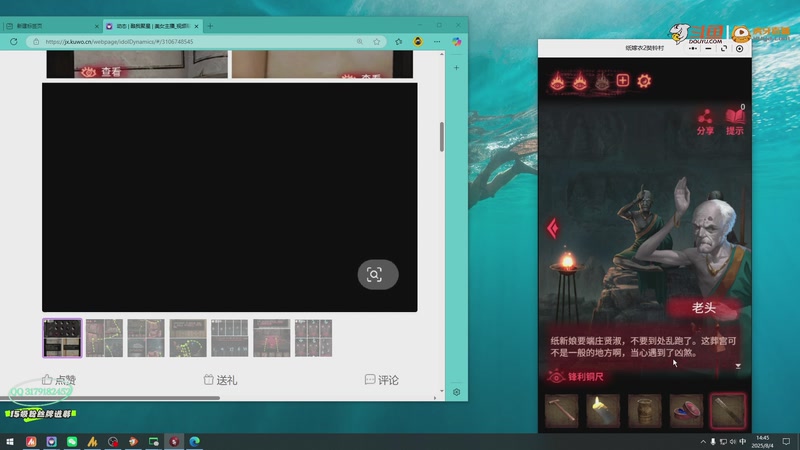Viewport: 800px width, 450px height.
Task: Open the browser three-dot settings menu
Action: coord(437,42)
